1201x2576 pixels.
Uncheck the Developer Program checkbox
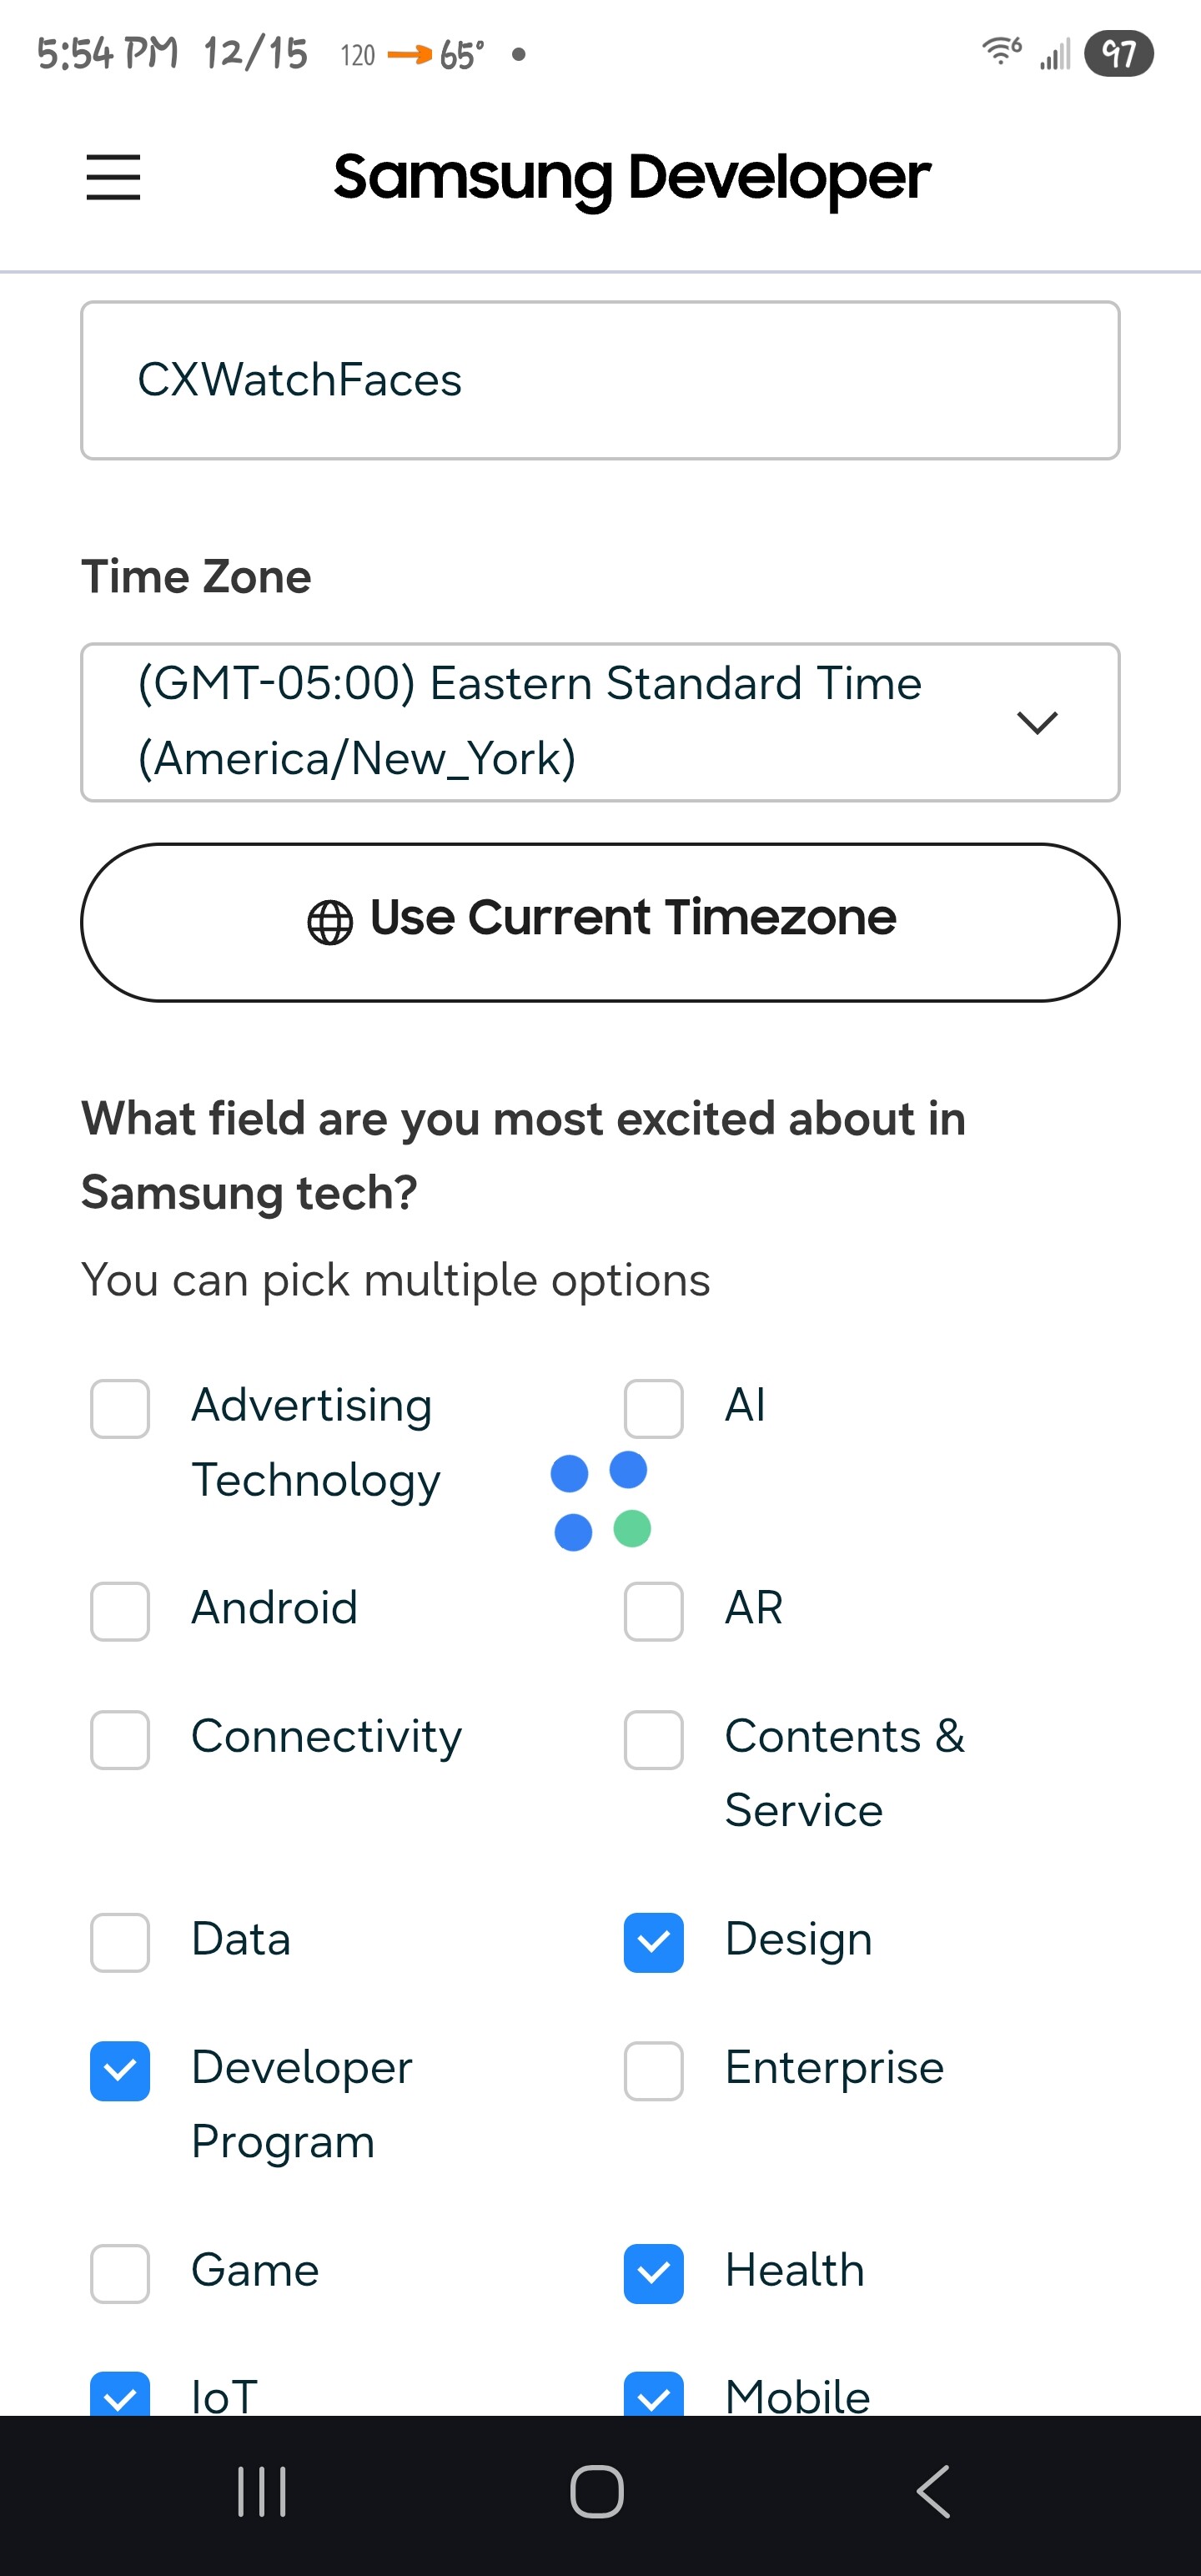(x=120, y=2070)
